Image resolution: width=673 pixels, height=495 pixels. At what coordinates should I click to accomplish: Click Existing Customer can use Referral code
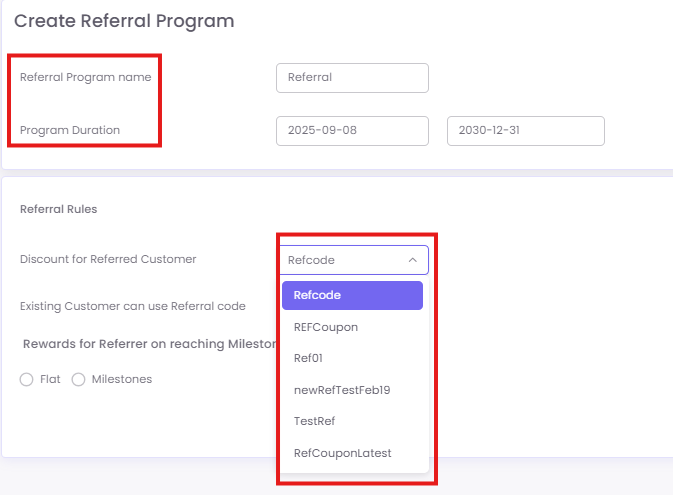click(x=133, y=306)
